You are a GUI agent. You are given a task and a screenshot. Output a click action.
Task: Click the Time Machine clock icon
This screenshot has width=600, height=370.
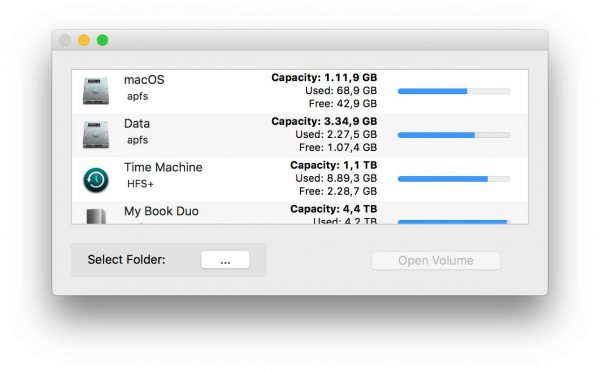click(x=96, y=180)
